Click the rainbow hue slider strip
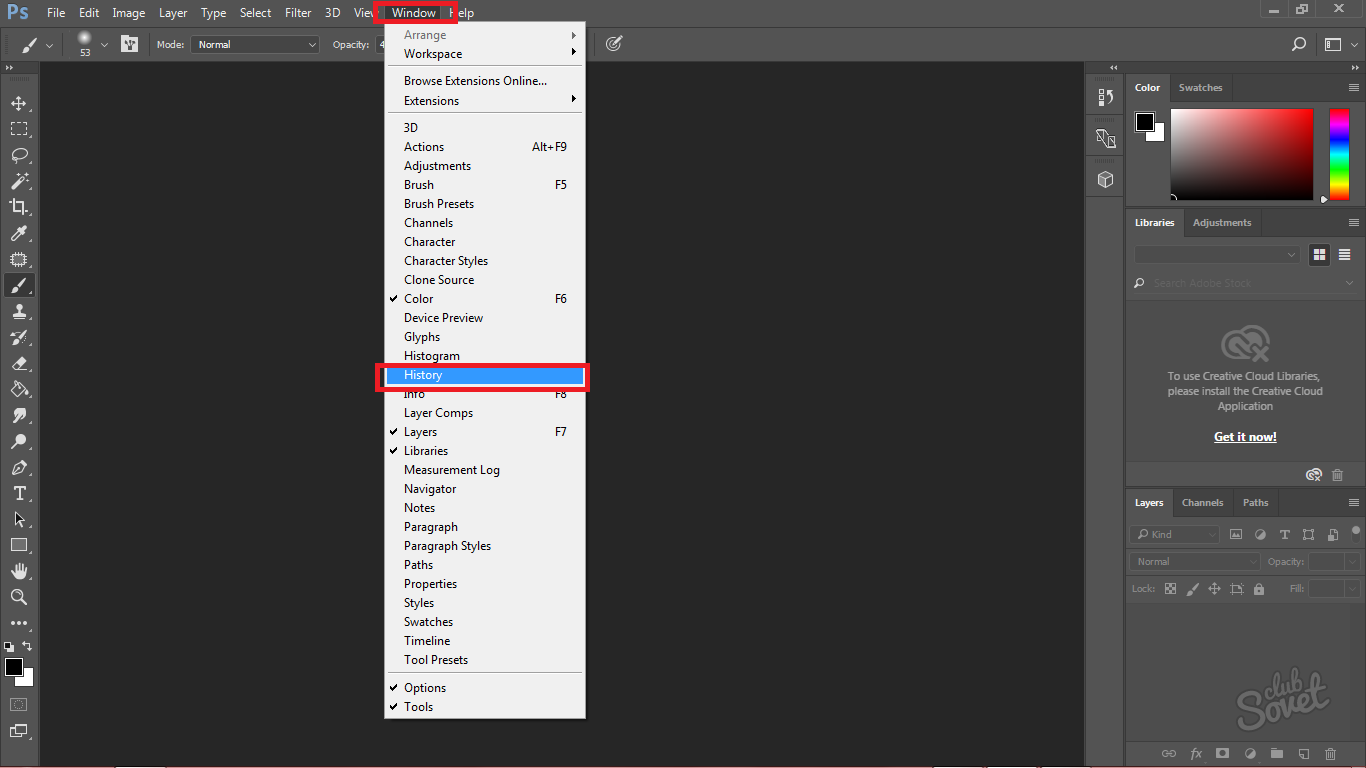 [1338, 154]
